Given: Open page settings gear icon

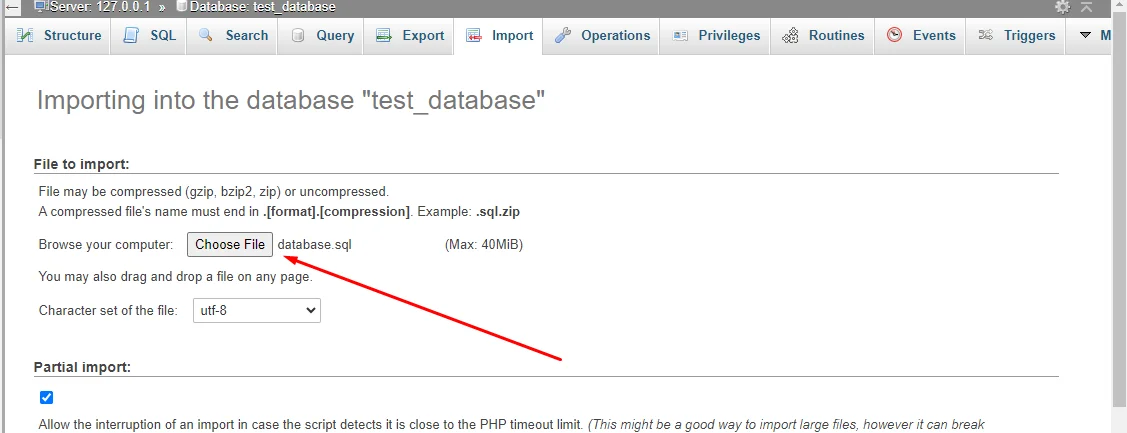Looking at the screenshot, I should pyautogui.click(x=1062, y=6).
